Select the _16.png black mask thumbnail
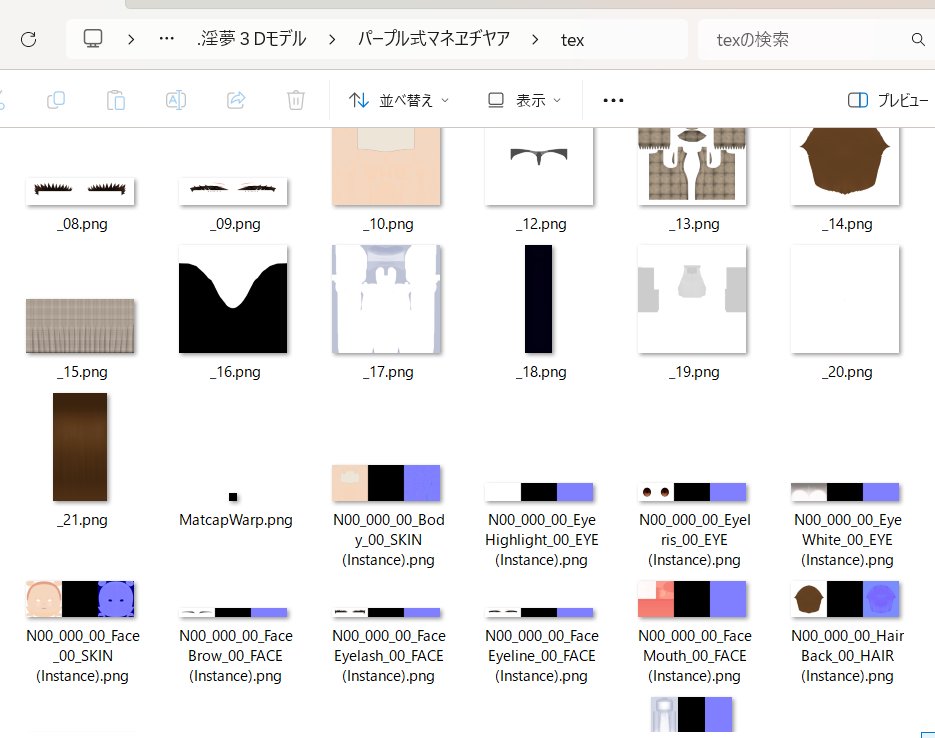935x738 pixels. pos(233,299)
